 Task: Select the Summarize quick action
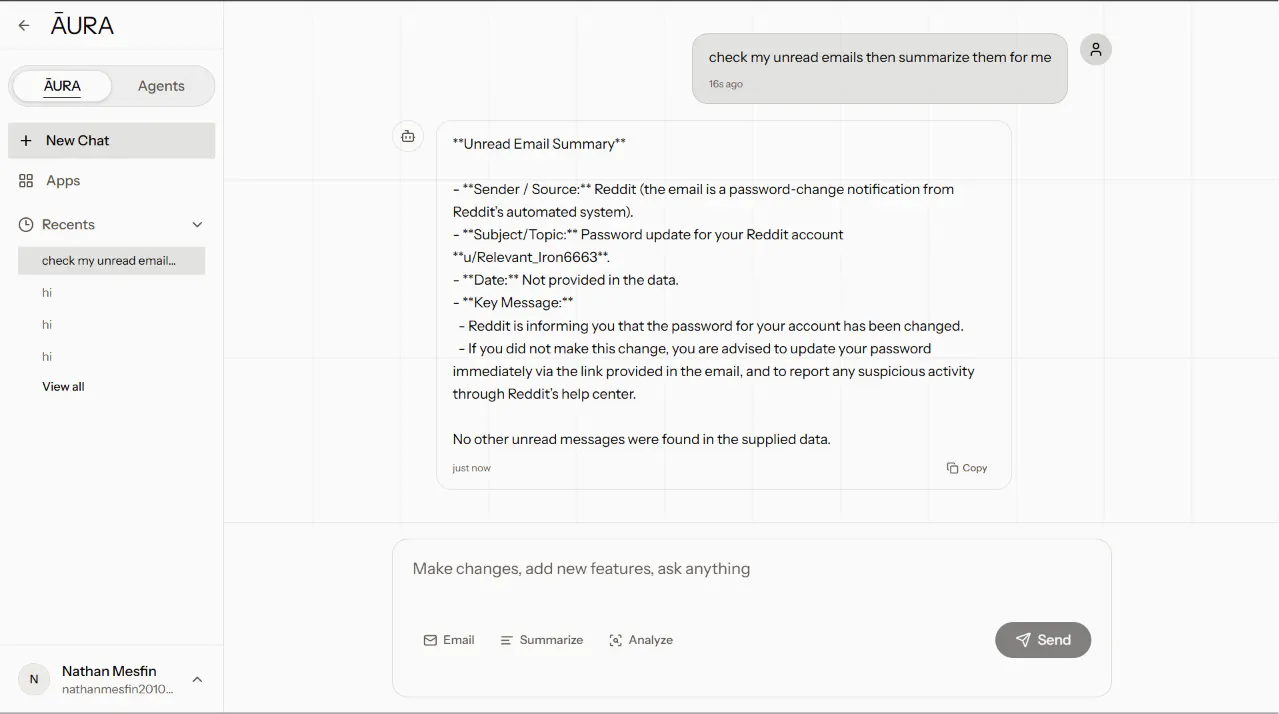coord(542,640)
